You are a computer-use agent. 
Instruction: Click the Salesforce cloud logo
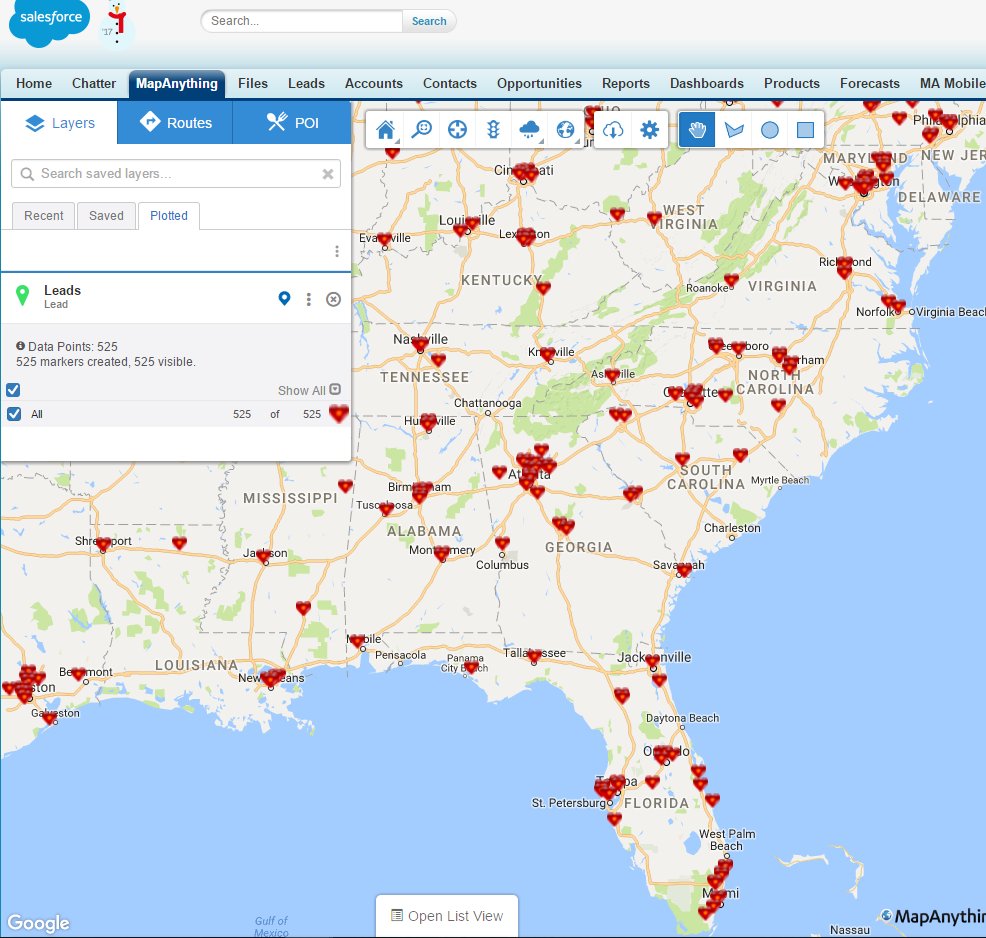[49, 23]
